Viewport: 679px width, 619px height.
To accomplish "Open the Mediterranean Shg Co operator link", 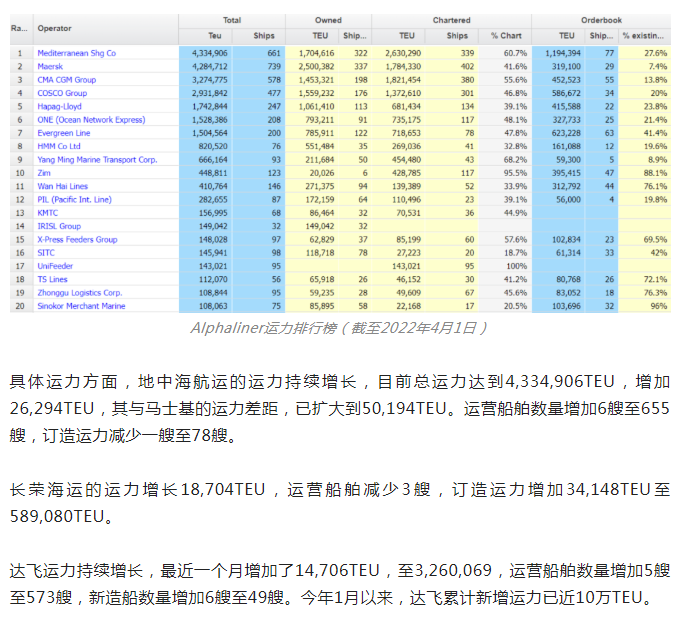I will pos(77,53).
